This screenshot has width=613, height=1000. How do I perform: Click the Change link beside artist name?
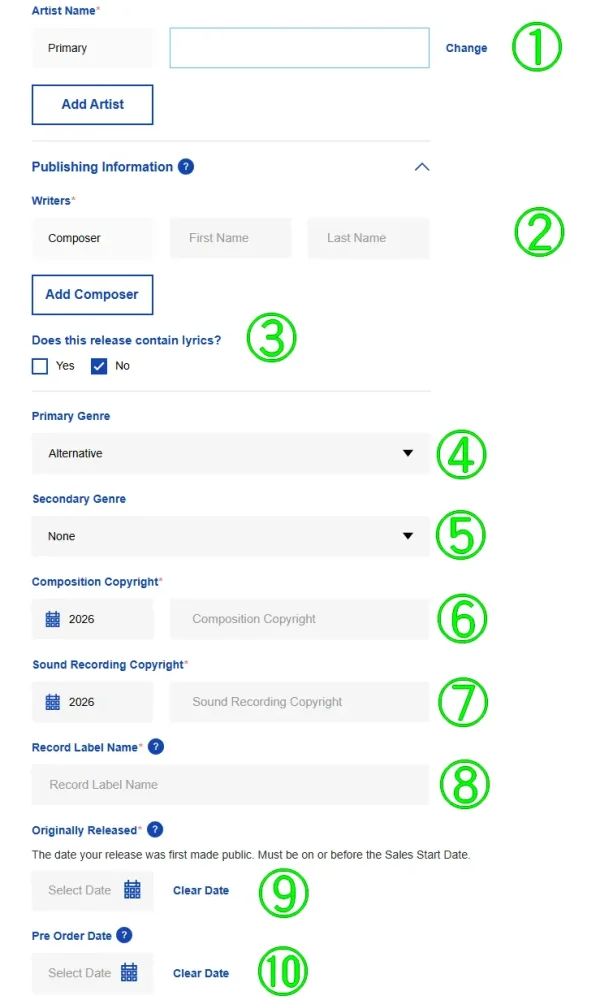coord(466,48)
